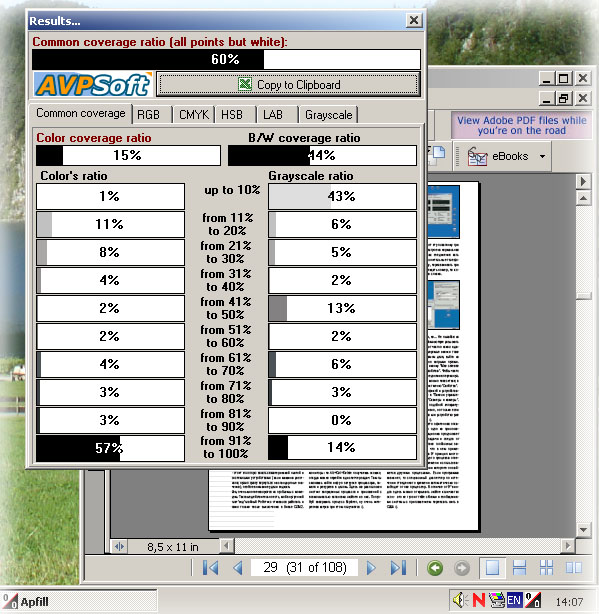The width and height of the screenshot is (599, 614).
Task: Click the volume tray icon
Action: pyautogui.click(x=461, y=600)
